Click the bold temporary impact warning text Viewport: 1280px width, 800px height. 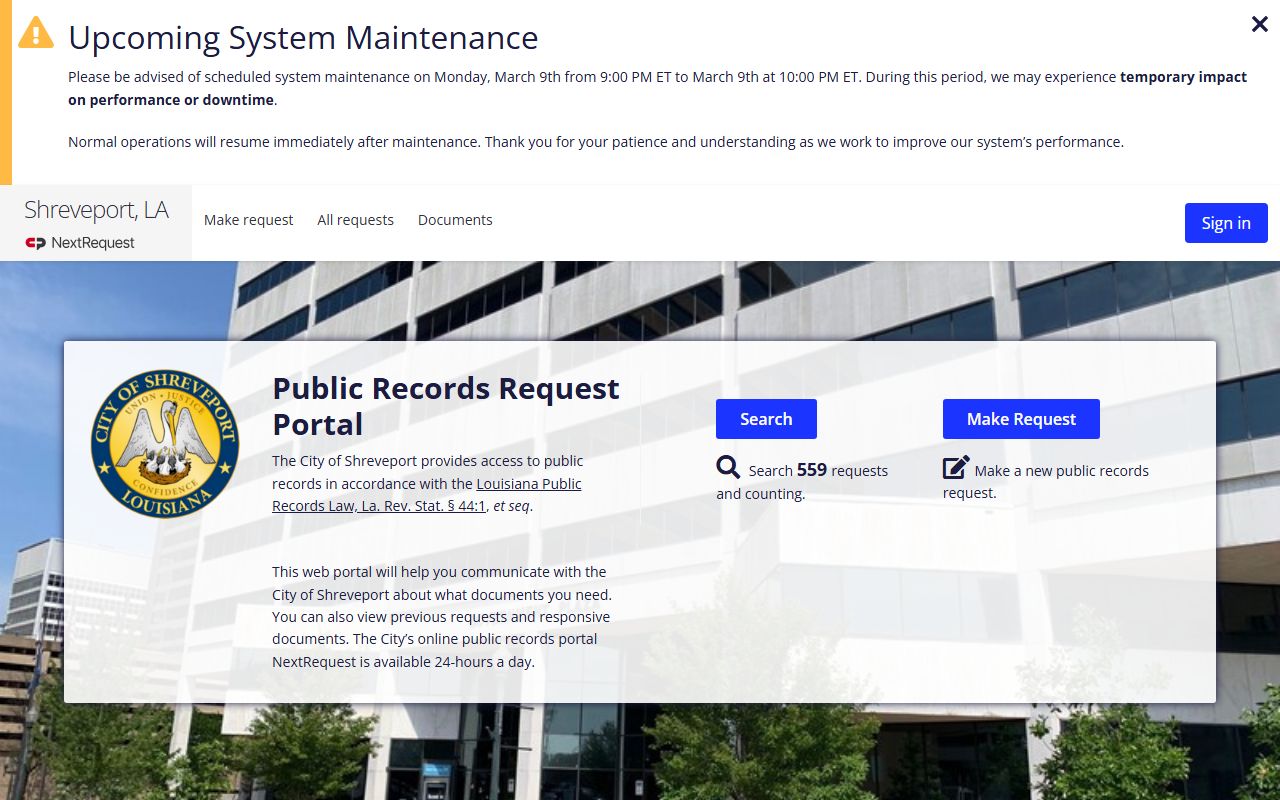[1183, 77]
